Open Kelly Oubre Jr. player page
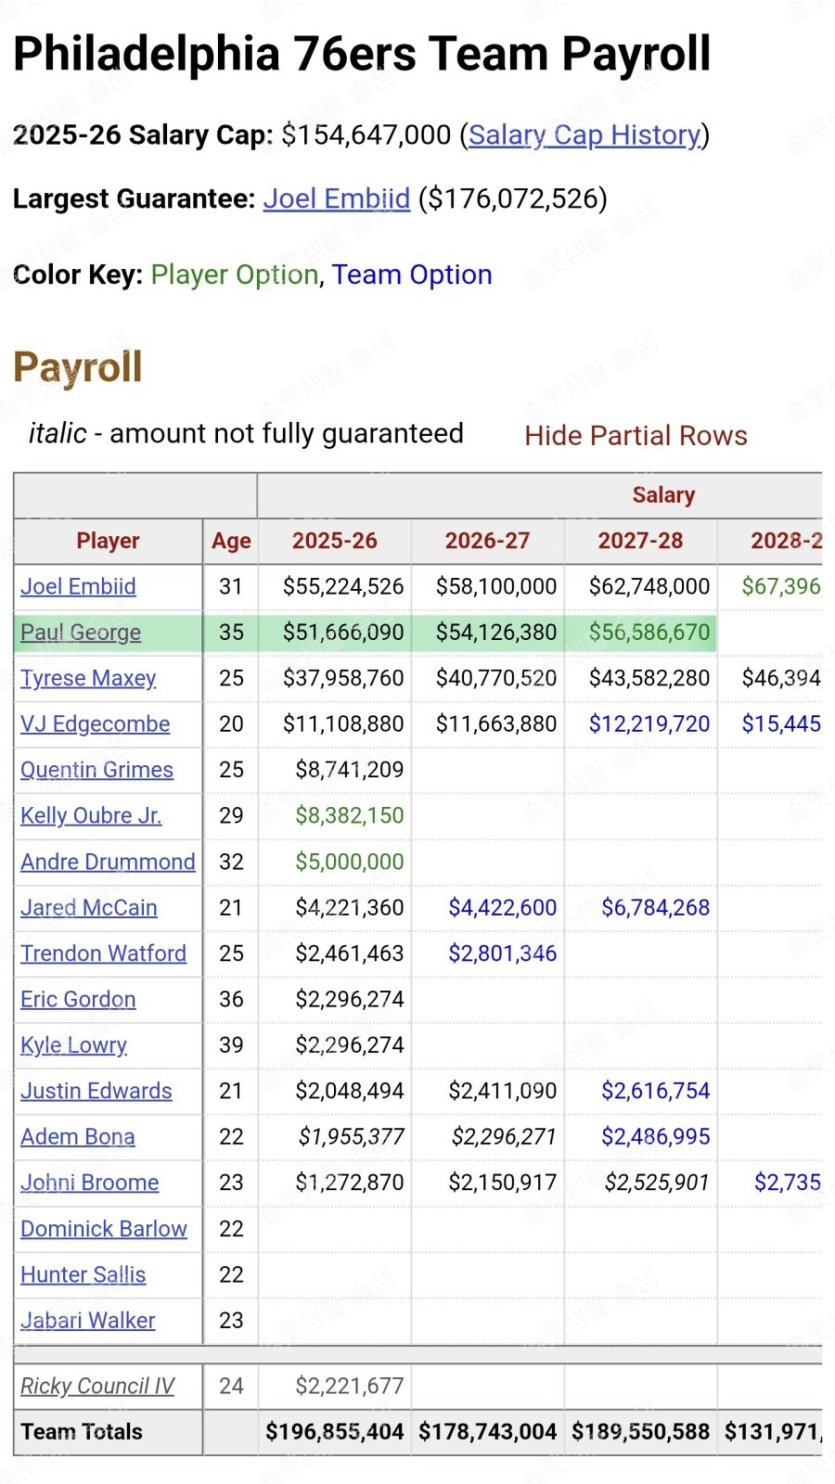Screen dimensions: 835x1484 click(x=91, y=816)
